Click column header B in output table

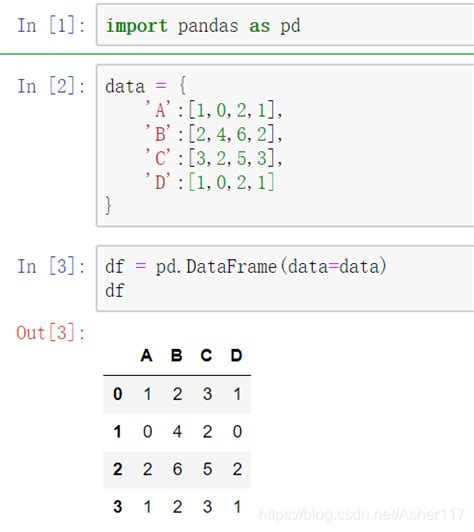point(177,356)
